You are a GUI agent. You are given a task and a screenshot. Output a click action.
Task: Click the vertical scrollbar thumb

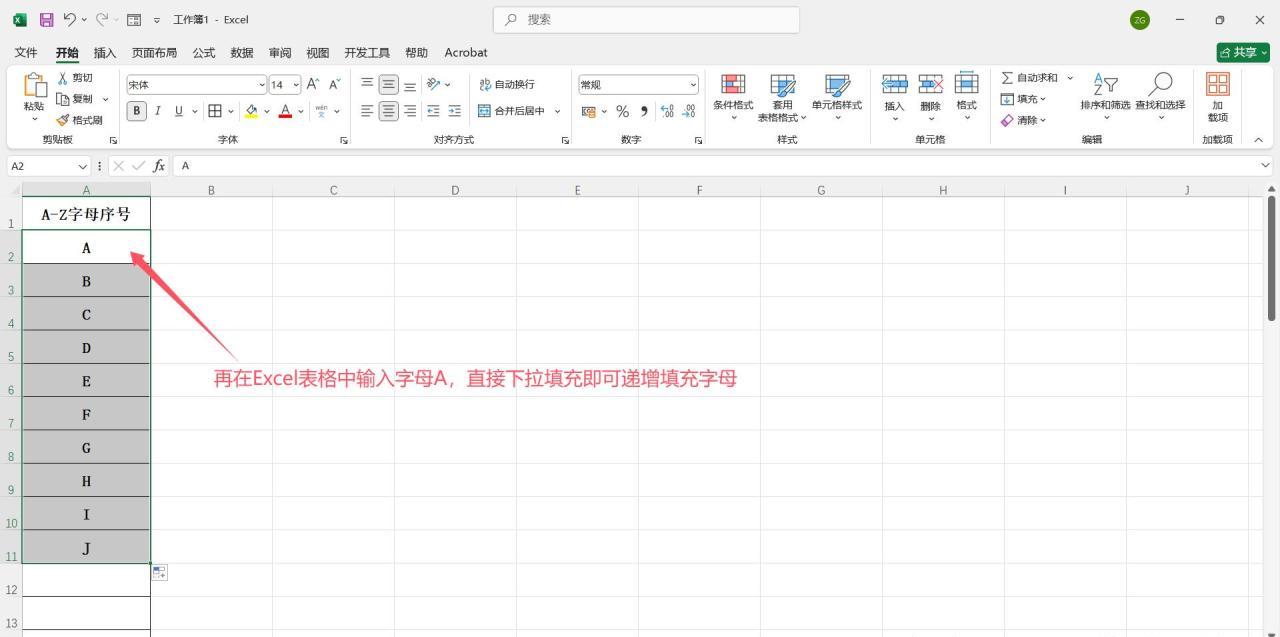tap(1271, 258)
